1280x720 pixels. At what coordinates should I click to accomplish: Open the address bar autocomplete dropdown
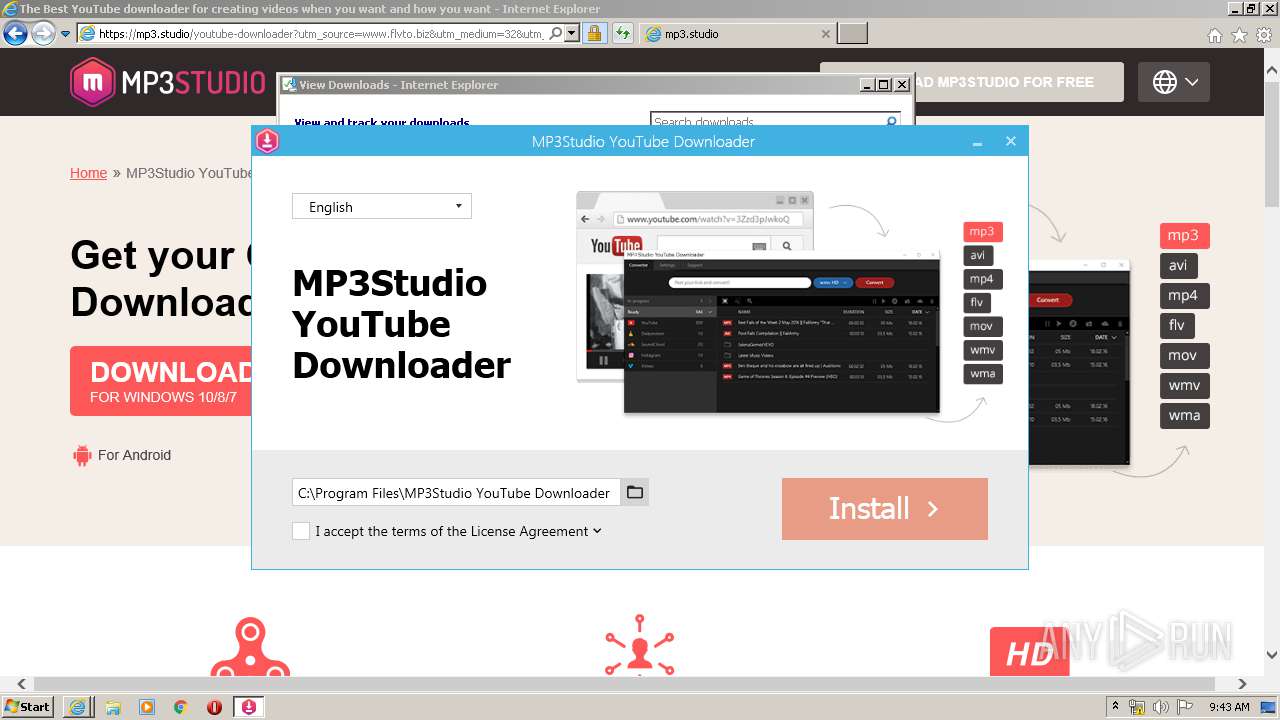click(572, 34)
